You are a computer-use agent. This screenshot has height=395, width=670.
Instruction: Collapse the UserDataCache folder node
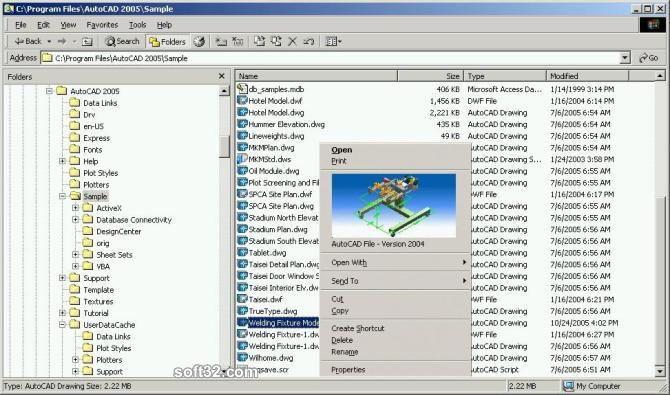click(x=62, y=325)
